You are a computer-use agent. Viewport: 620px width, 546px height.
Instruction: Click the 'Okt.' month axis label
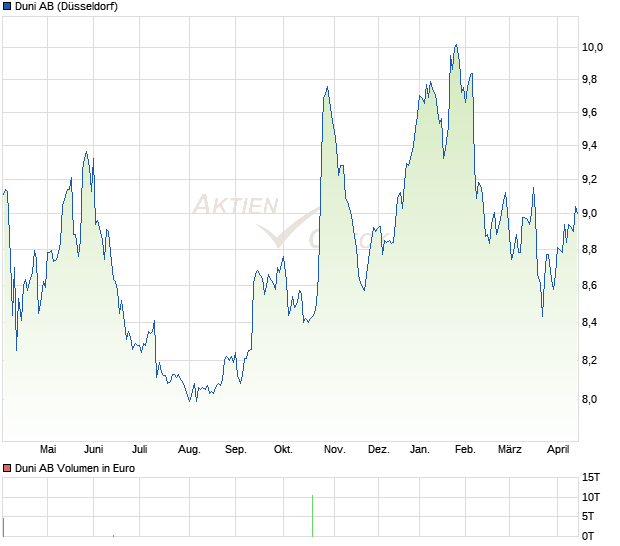coord(283,450)
